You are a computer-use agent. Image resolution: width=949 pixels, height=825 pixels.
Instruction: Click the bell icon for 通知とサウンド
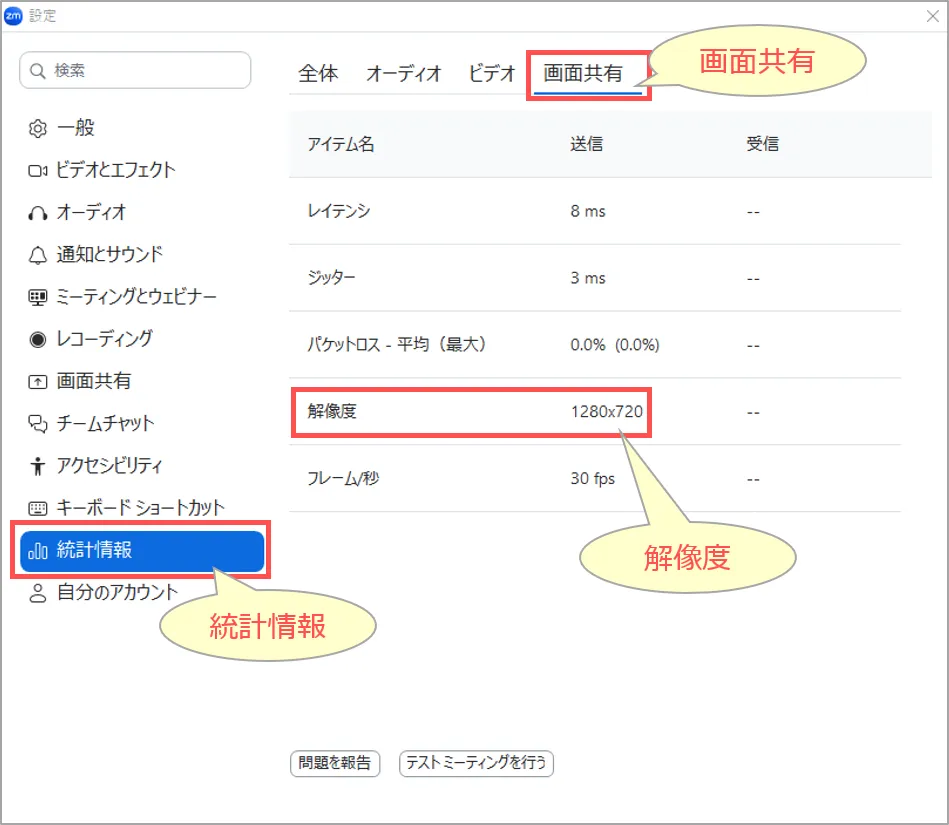tap(38, 255)
